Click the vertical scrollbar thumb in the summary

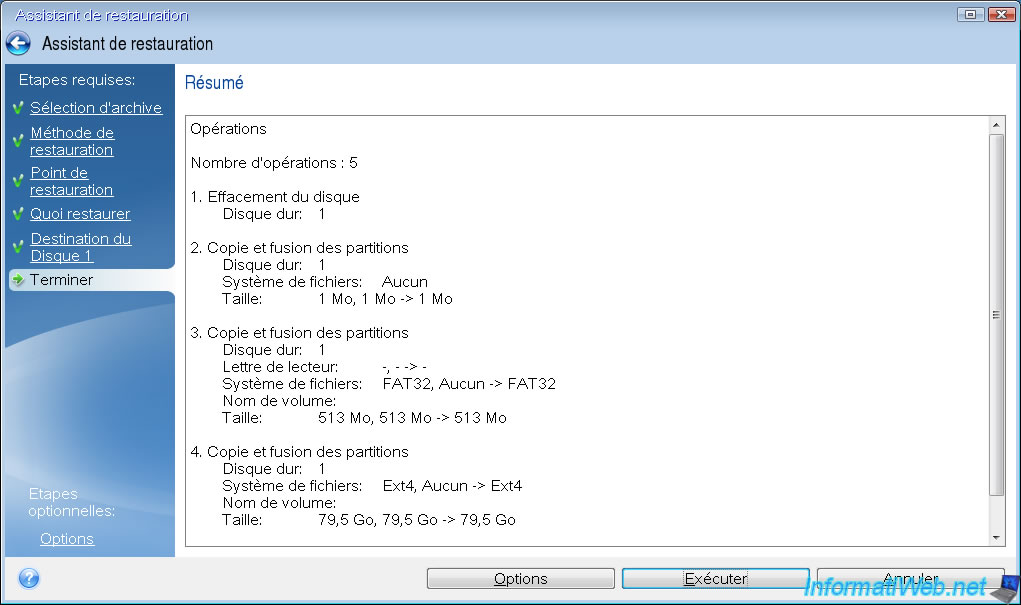996,314
